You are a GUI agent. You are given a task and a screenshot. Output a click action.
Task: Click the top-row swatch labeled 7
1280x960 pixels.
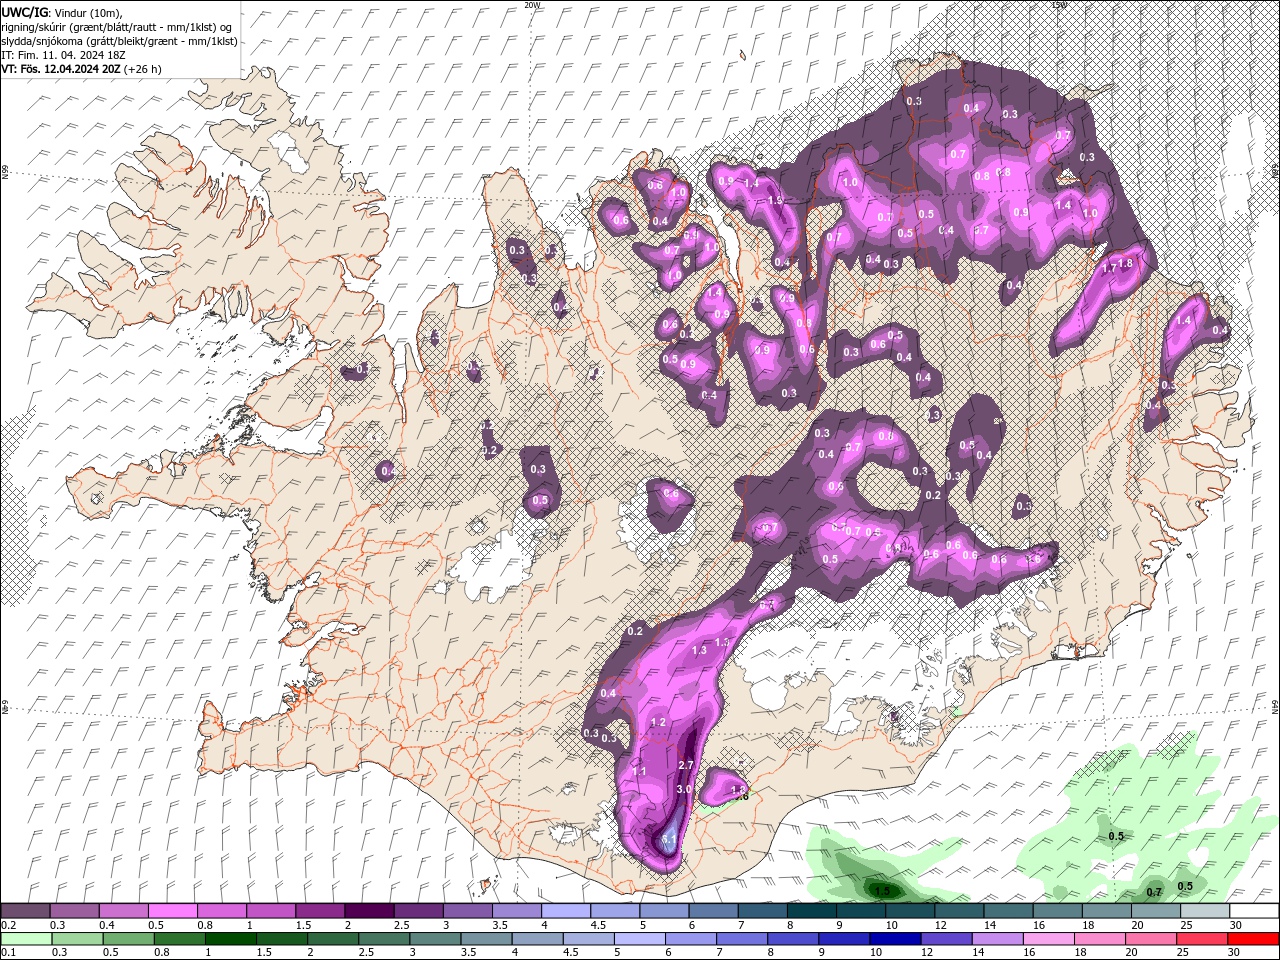762,911
